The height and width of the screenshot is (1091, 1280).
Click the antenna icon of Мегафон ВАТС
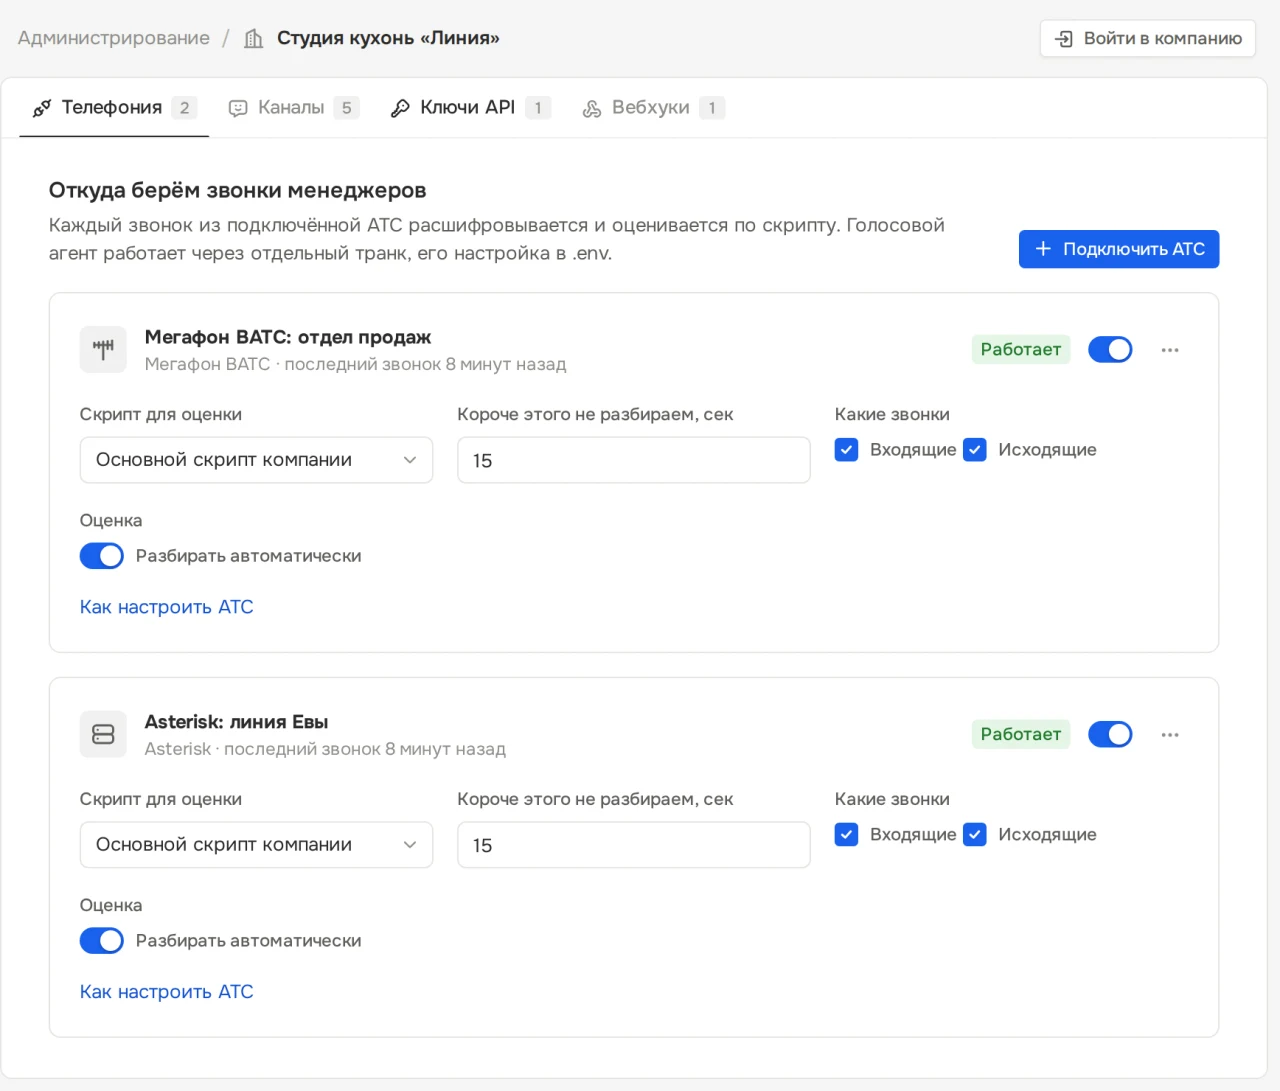pos(103,349)
